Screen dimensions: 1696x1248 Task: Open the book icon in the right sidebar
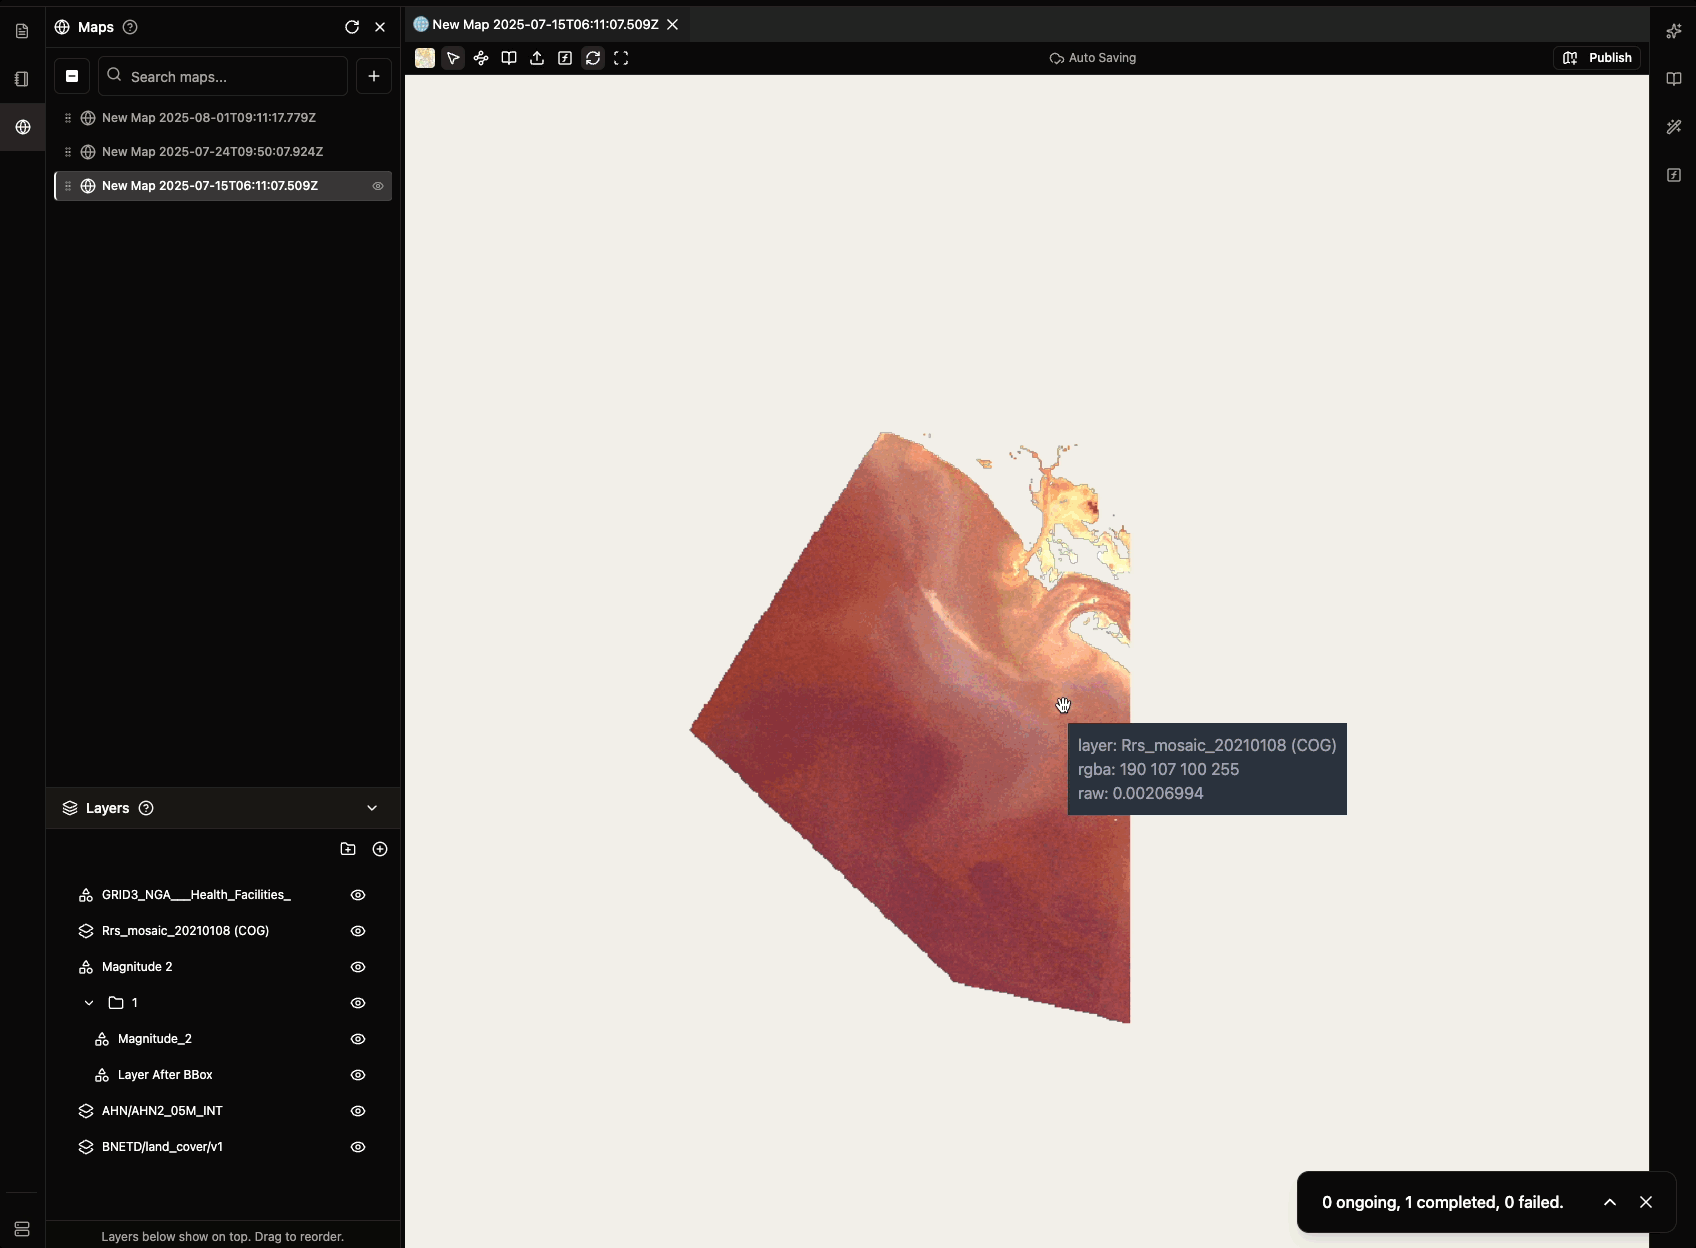1674,79
